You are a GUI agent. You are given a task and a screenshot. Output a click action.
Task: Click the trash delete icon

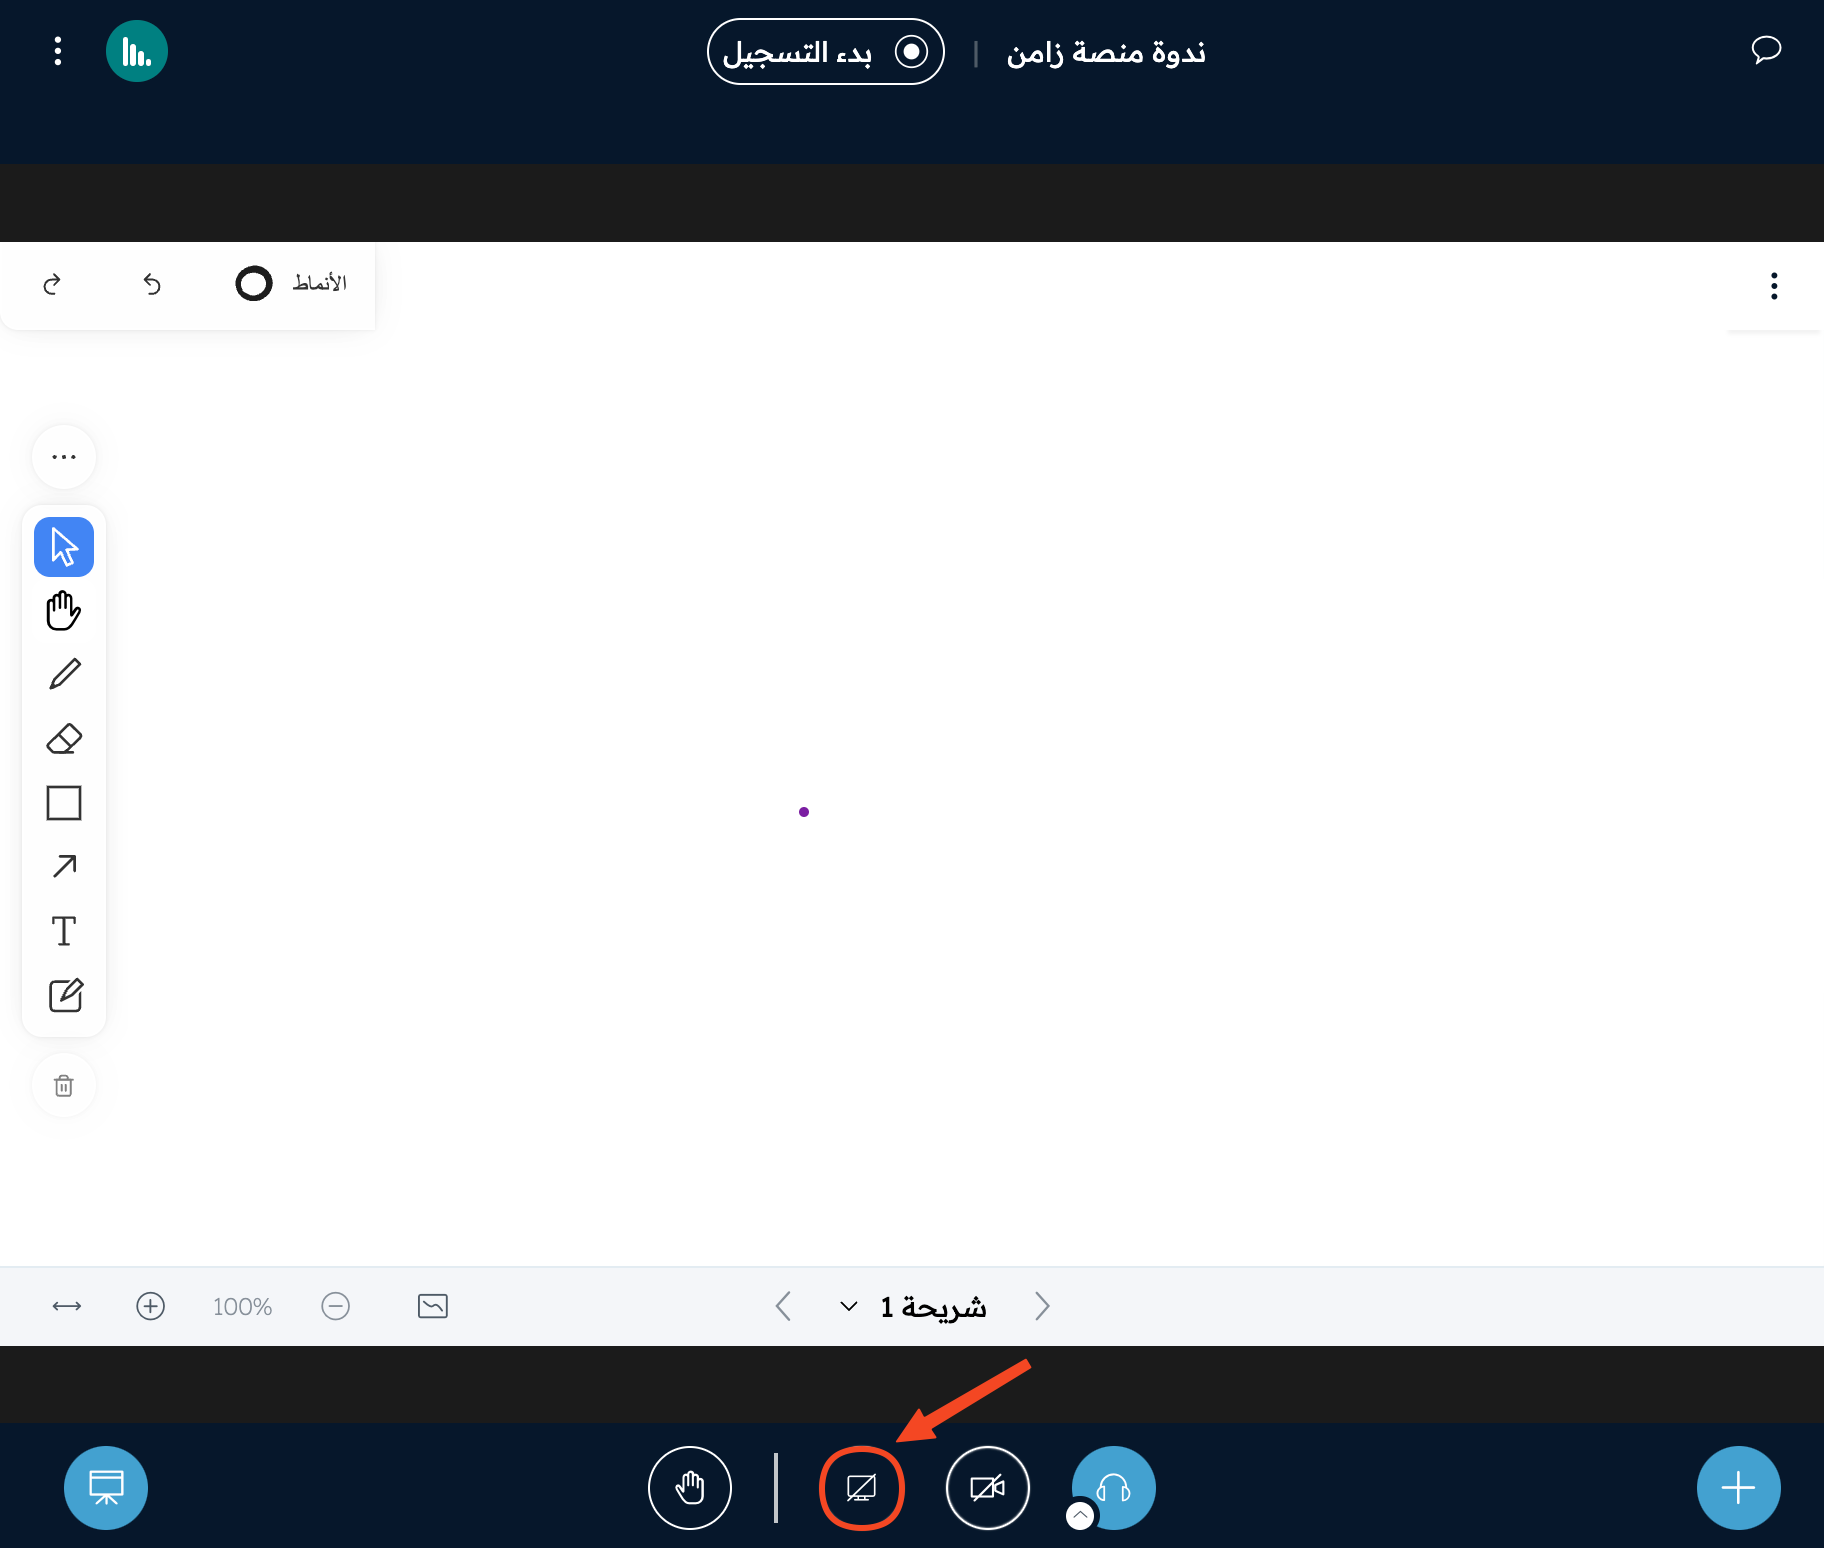point(64,1086)
